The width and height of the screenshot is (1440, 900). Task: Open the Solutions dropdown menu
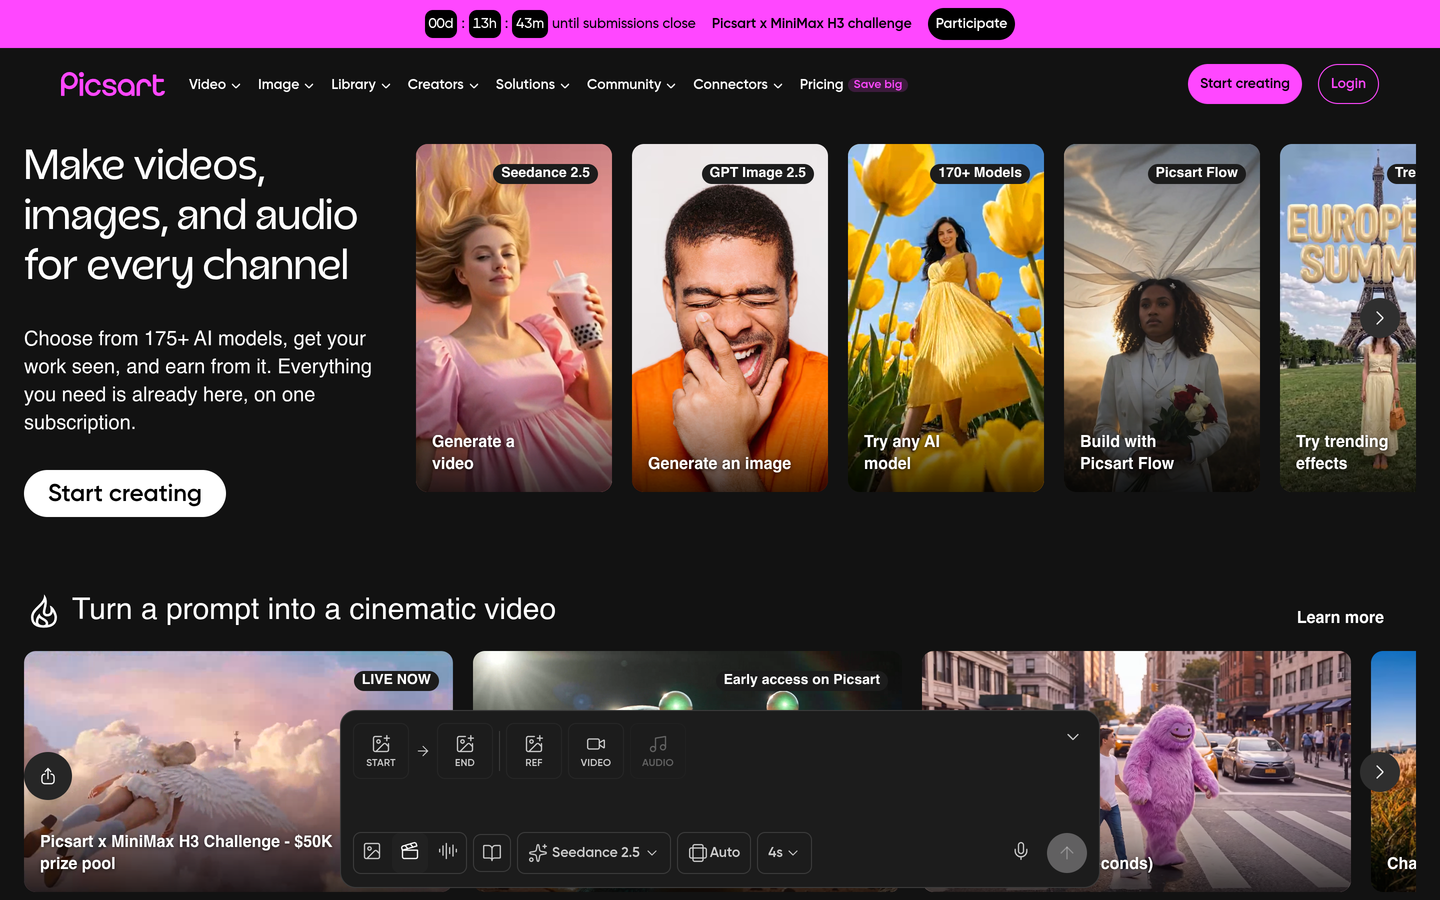pyautogui.click(x=533, y=84)
